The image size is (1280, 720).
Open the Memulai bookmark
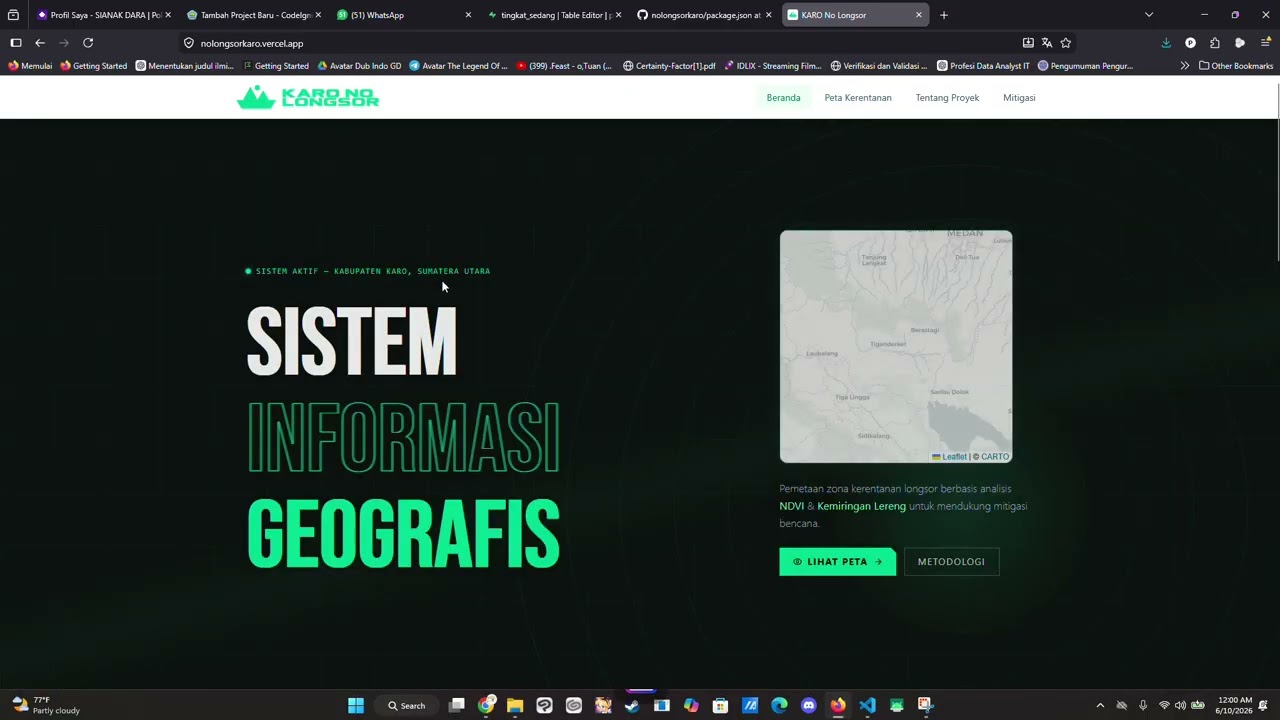point(30,66)
